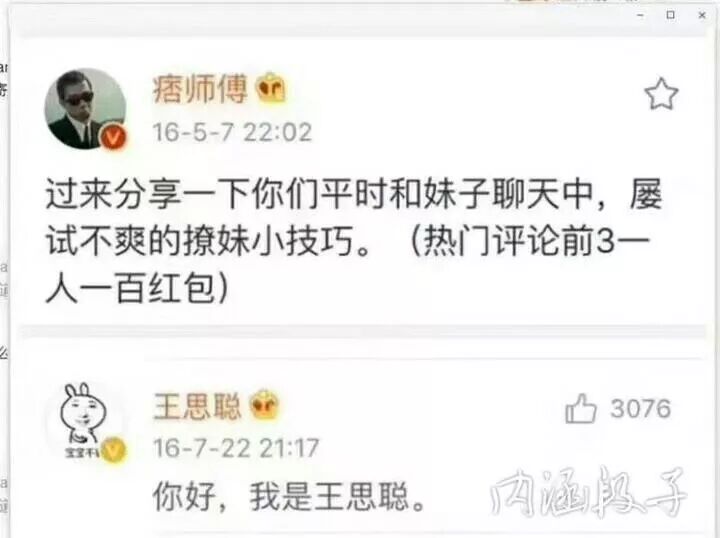Minimize the window
The height and width of the screenshot is (538, 720).
(x=641, y=15)
